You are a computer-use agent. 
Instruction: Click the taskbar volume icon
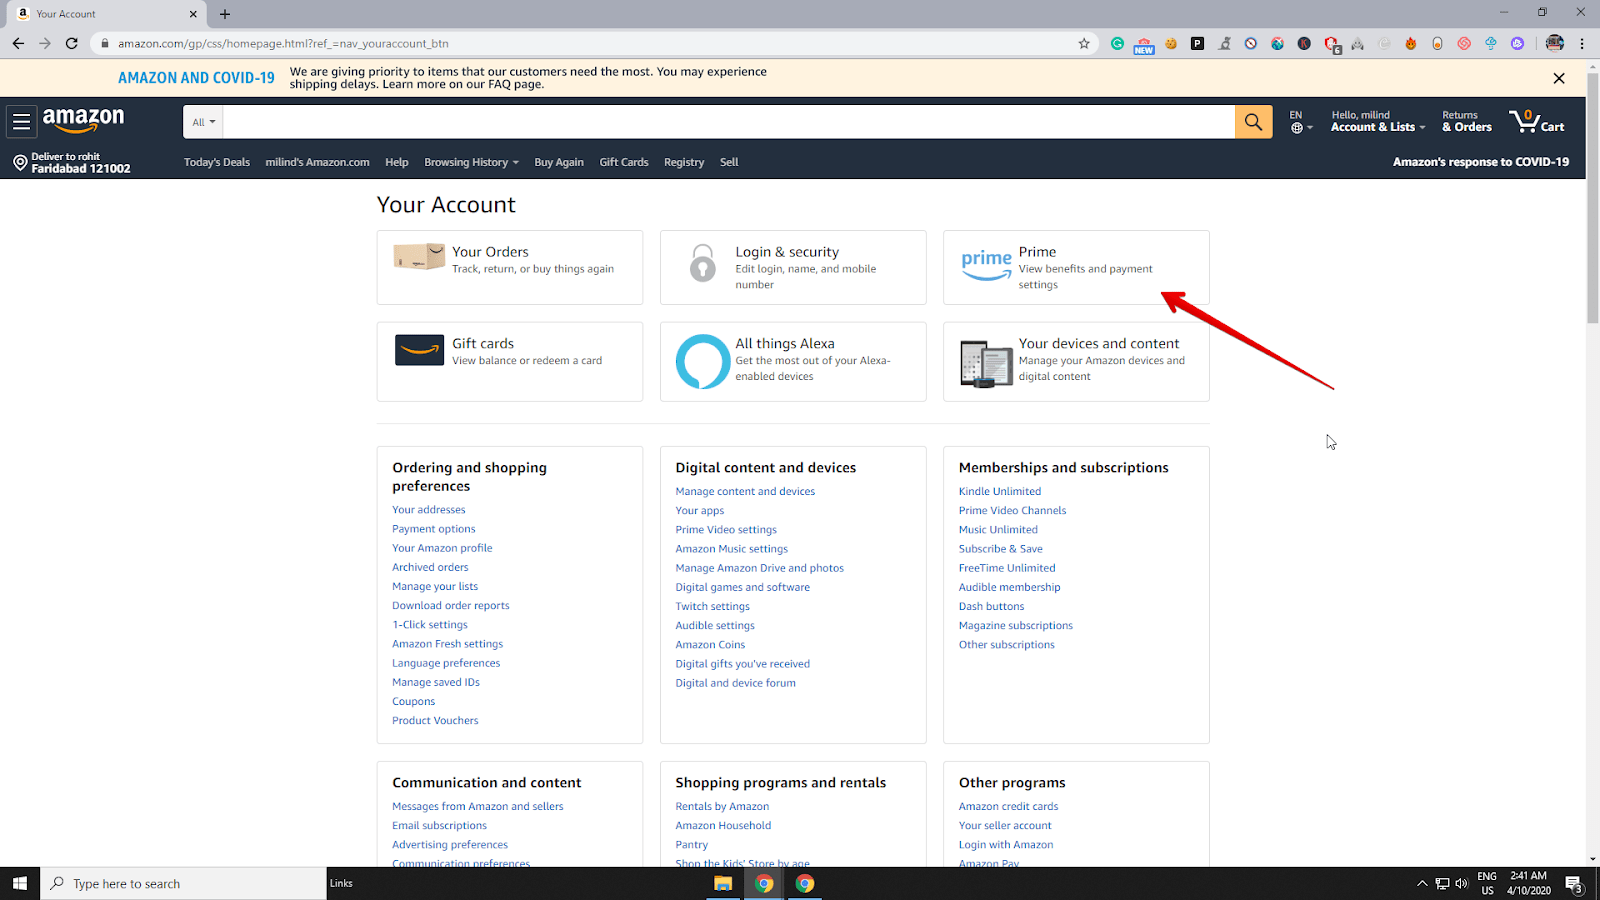tap(1461, 883)
